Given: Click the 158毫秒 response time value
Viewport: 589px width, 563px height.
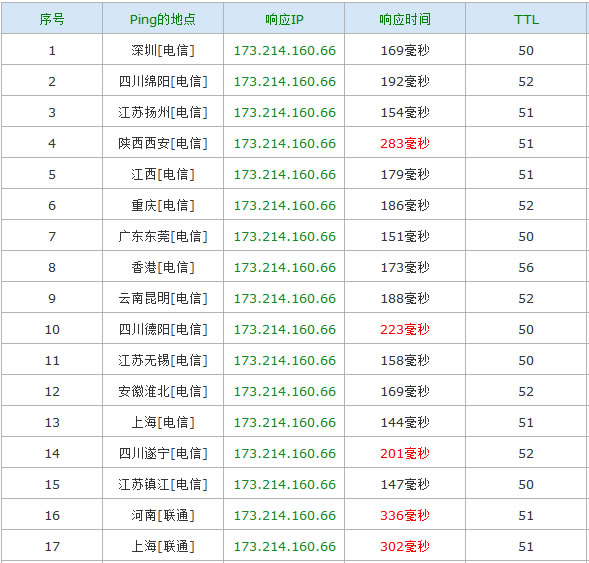Looking at the screenshot, I should click(405, 360).
